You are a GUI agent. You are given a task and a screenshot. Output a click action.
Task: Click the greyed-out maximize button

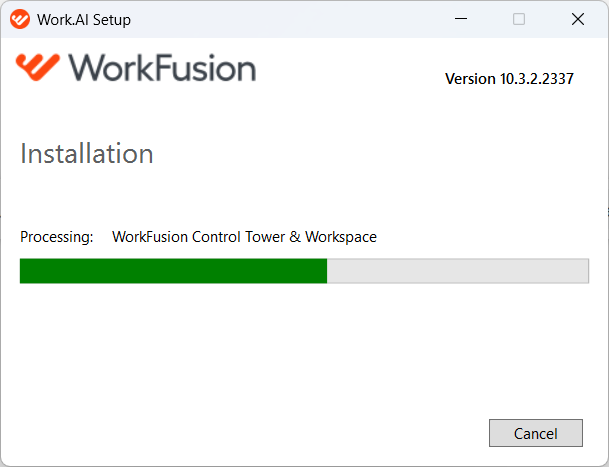point(519,19)
